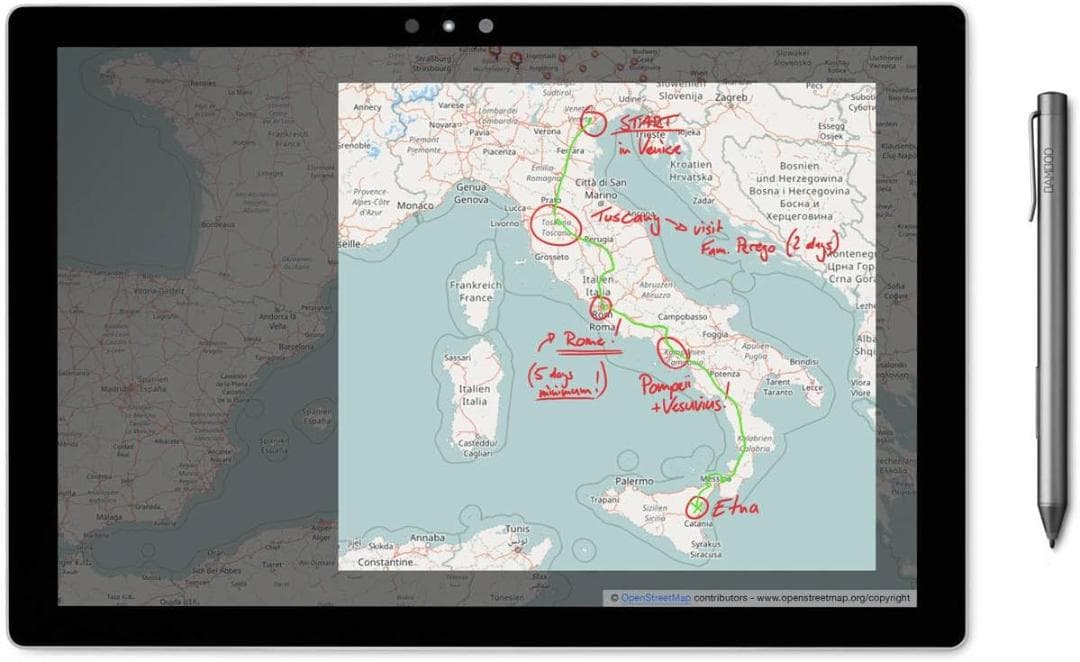
Task: Click the red circle over Campania
Action: [x=673, y=352]
